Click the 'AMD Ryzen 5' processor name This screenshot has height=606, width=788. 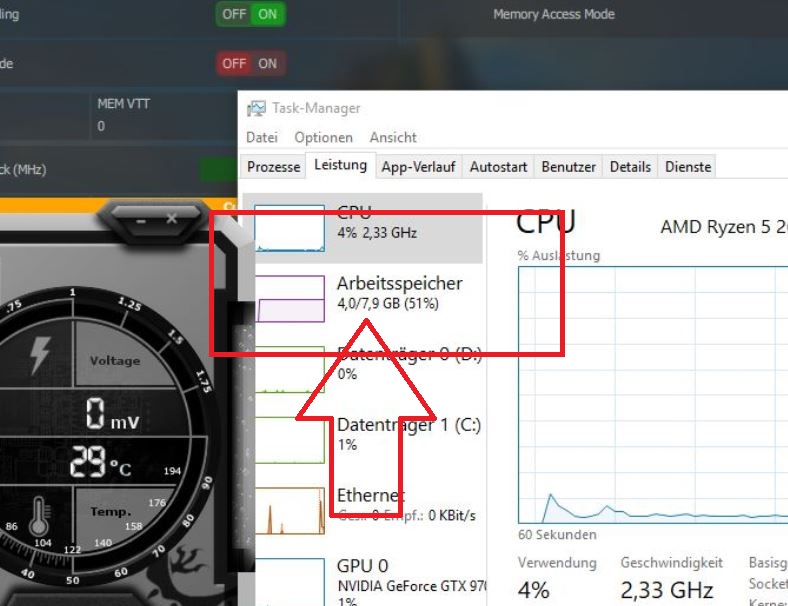pyautogui.click(x=724, y=227)
